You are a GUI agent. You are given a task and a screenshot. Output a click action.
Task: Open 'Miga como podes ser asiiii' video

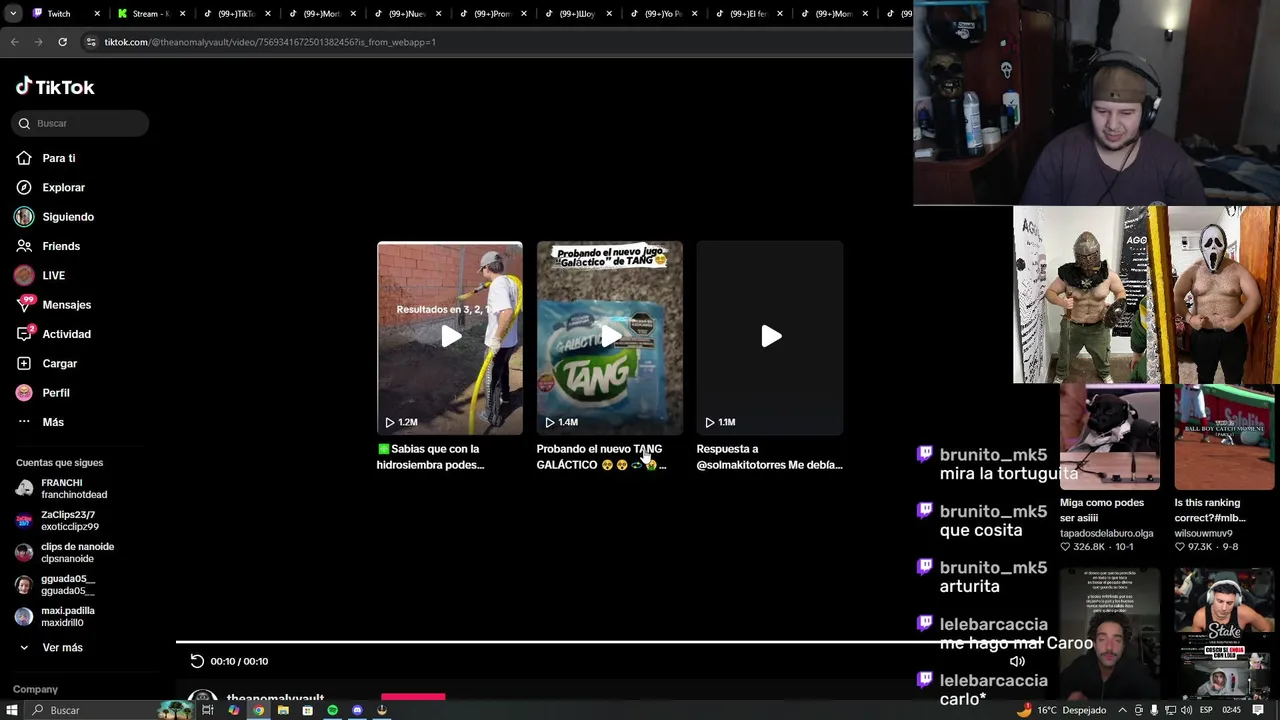[x=1109, y=437]
